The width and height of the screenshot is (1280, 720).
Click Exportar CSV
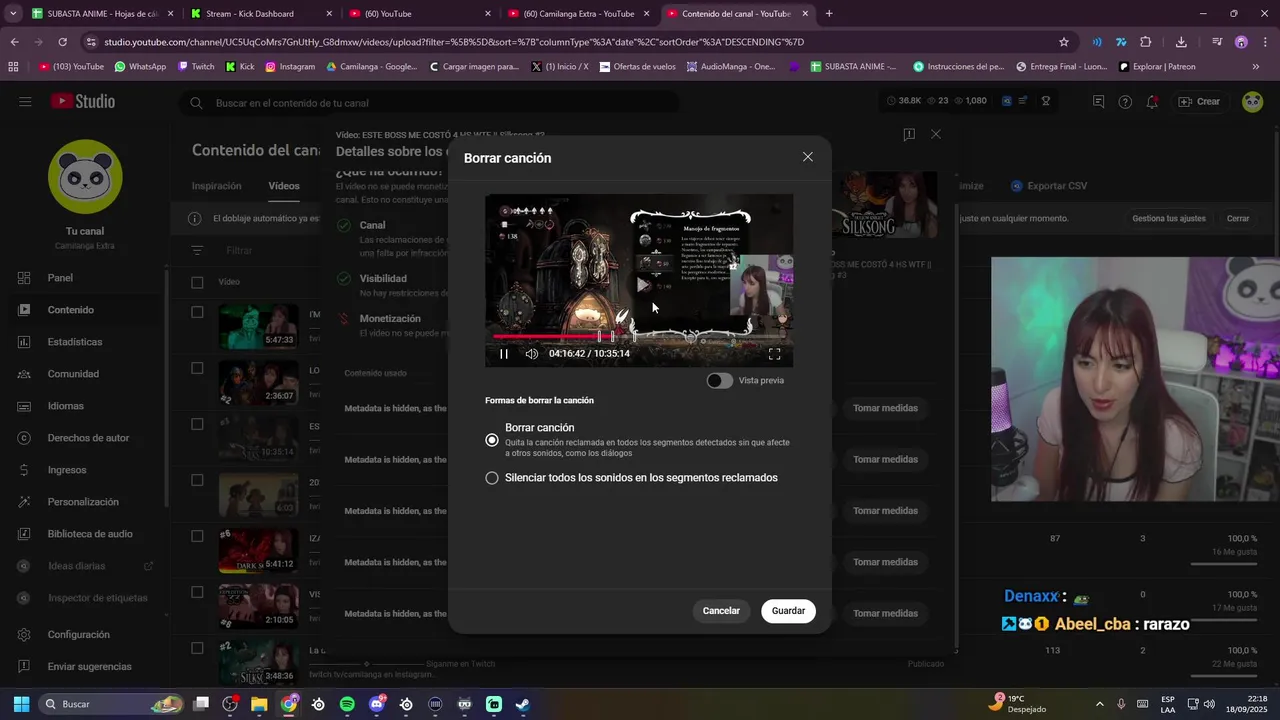point(1049,186)
